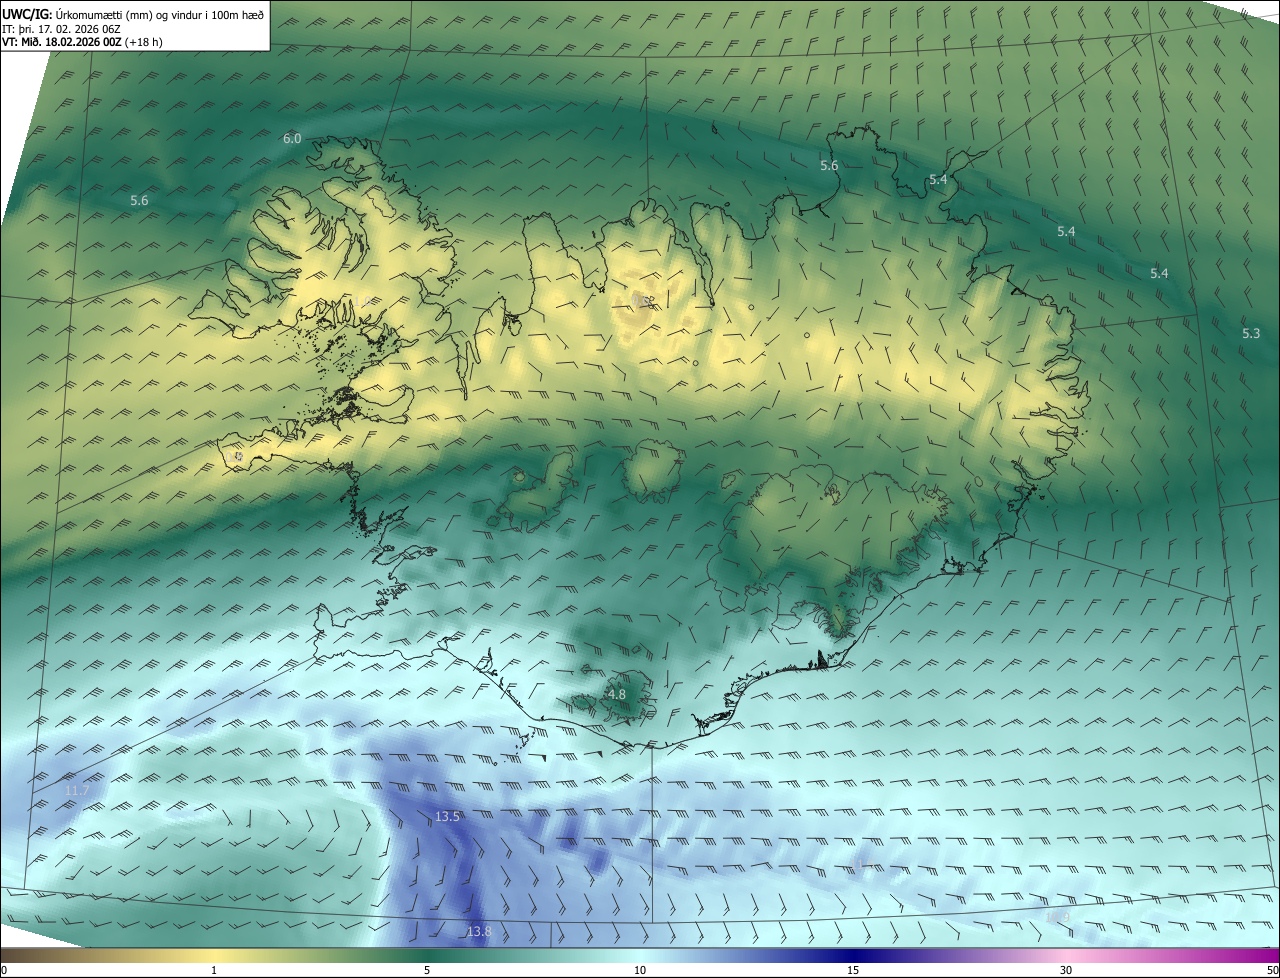Click the 5.6 label west of the Westfjords

pos(139,201)
